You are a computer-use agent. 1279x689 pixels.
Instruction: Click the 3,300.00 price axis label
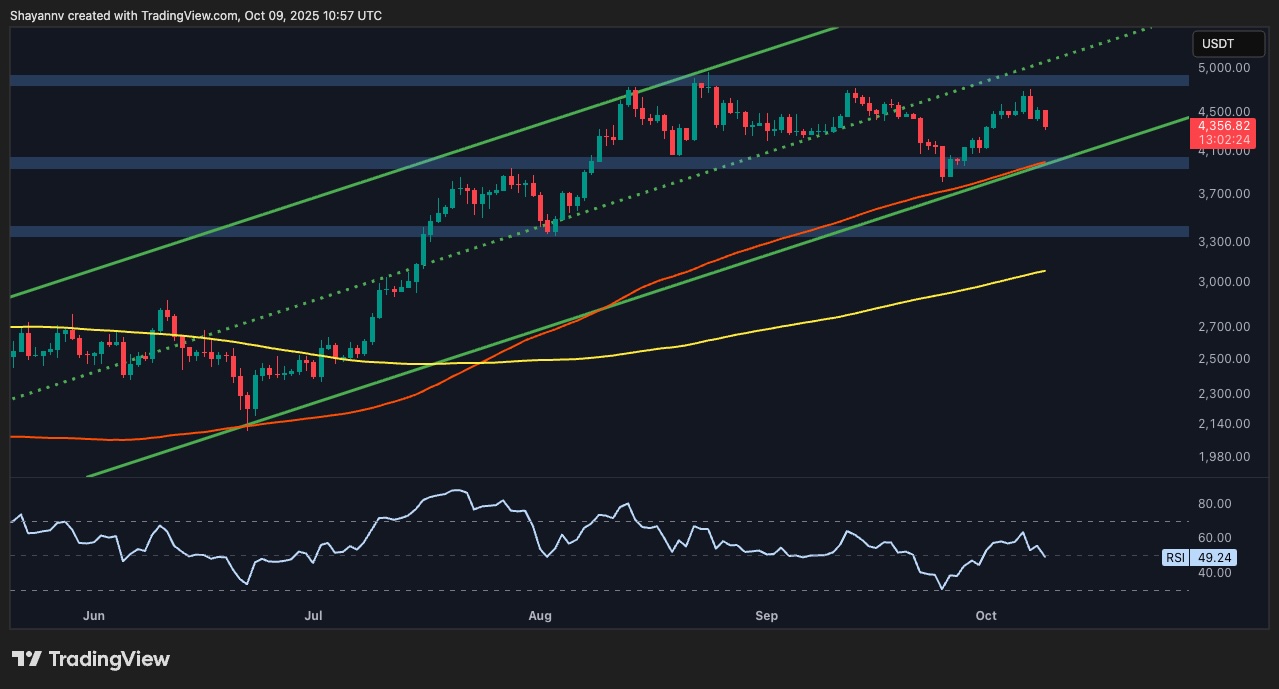tap(1222, 241)
